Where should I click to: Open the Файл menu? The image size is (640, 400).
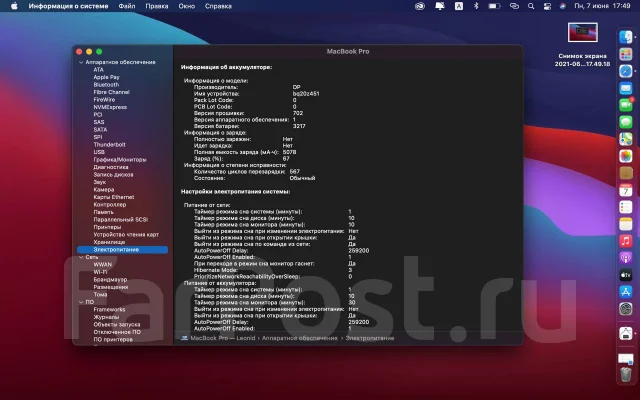[x=127, y=6]
